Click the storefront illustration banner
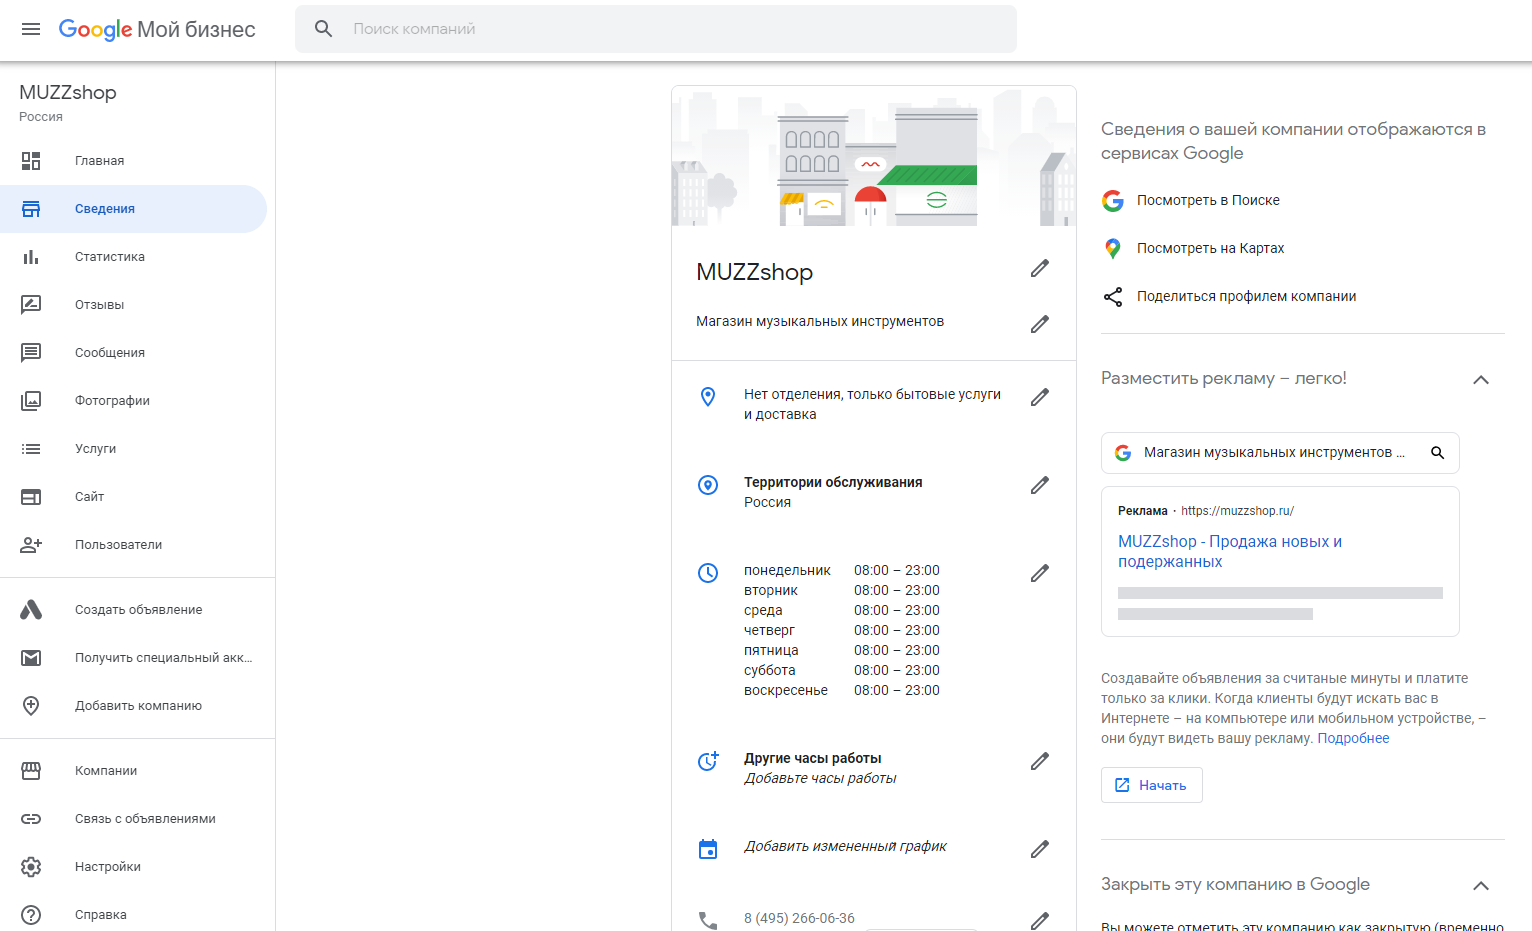The width and height of the screenshot is (1532, 931). pos(874,156)
